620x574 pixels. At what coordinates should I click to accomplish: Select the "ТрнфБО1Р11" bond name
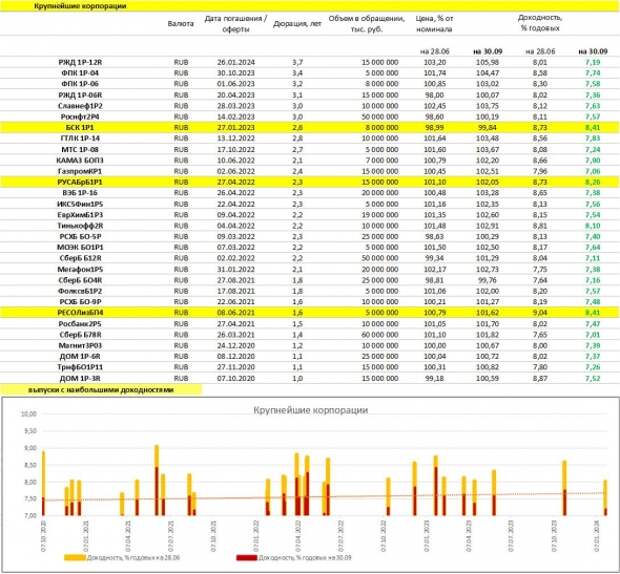coord(80,367)
